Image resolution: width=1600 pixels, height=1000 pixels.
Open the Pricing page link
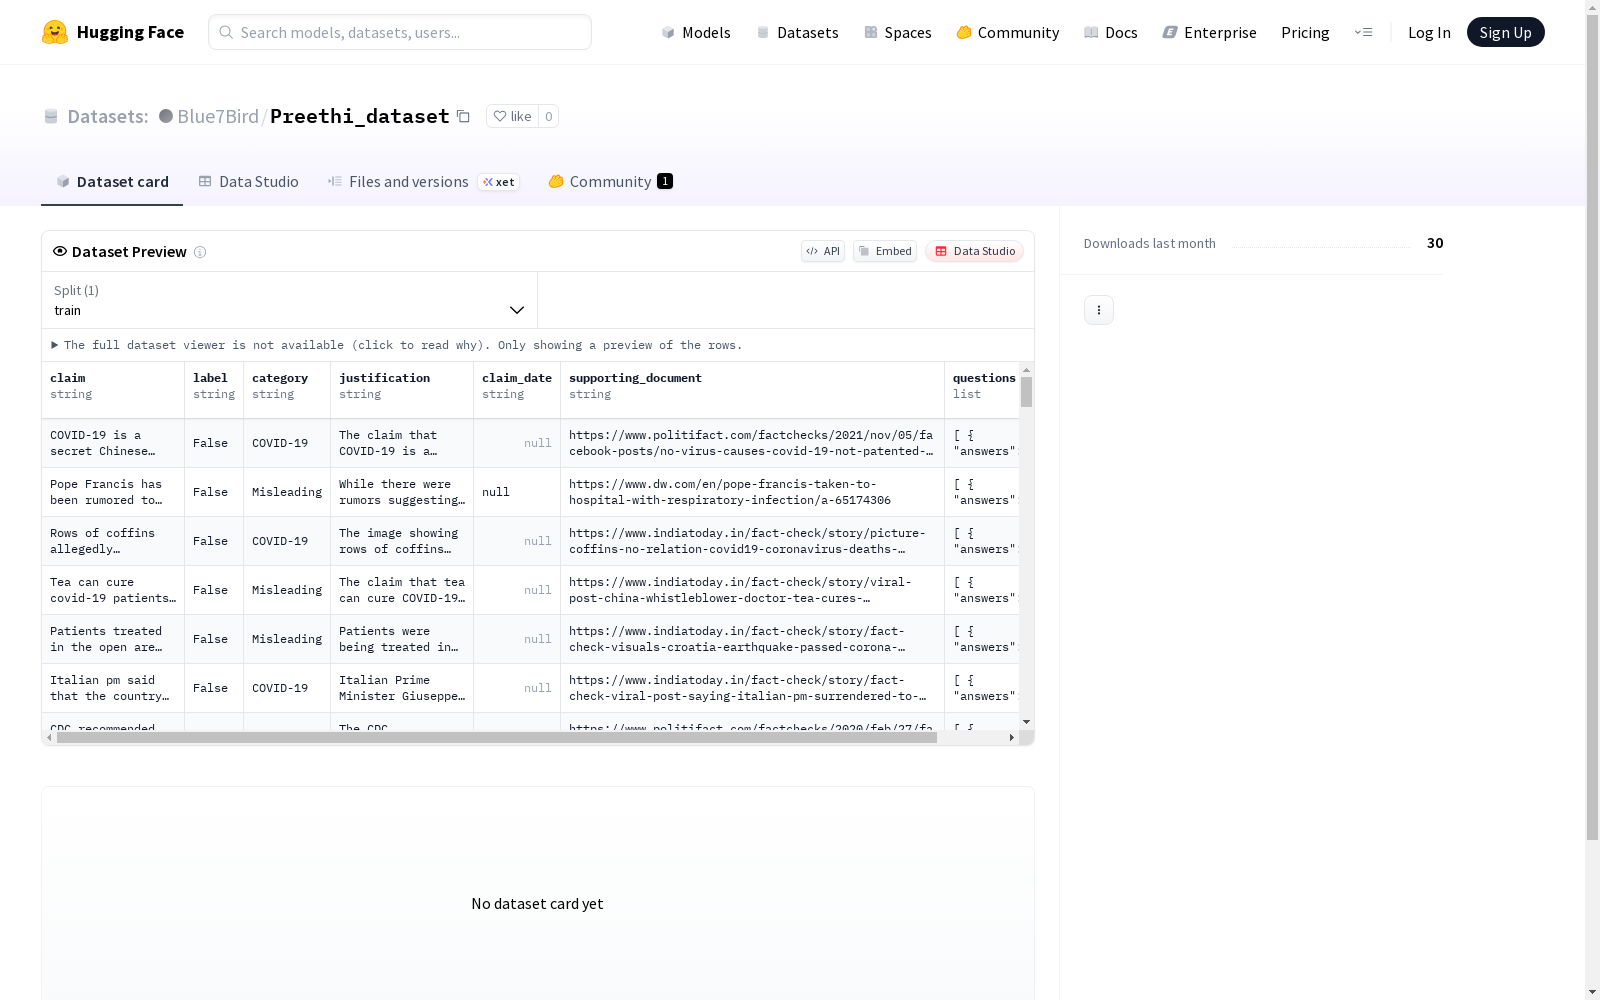(x=1305, y=32)
